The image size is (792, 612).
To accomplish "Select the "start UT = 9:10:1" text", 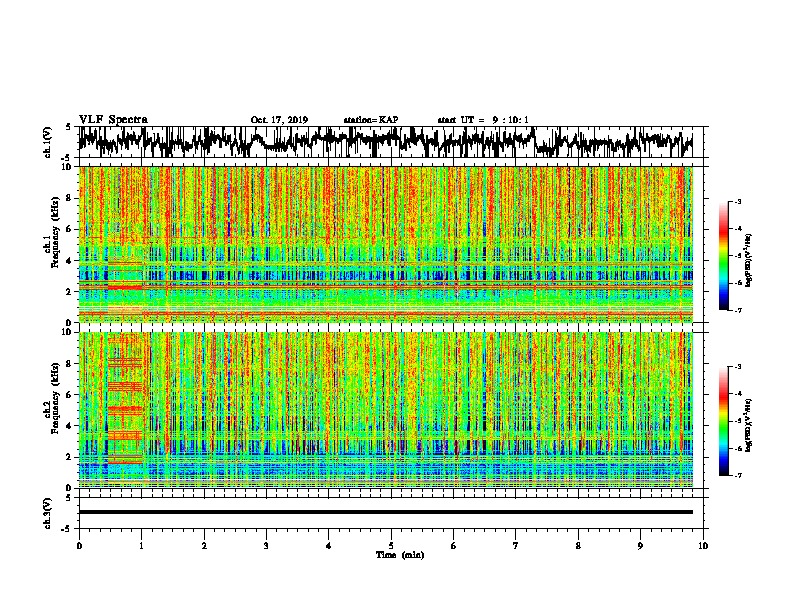I will coord(483,120).
